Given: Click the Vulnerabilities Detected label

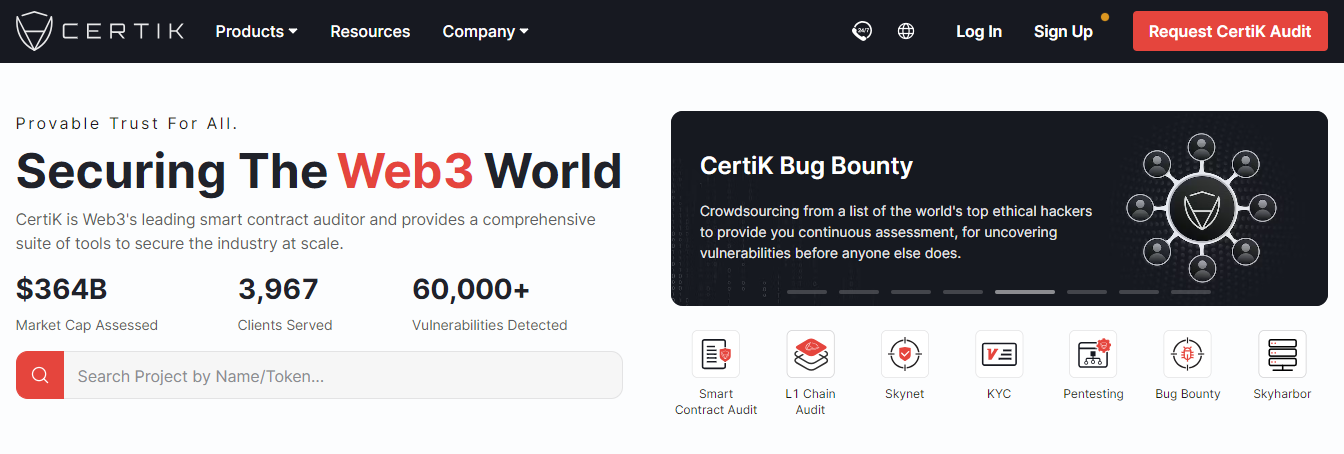Looking at the screenshot, I should pos(490,325).
